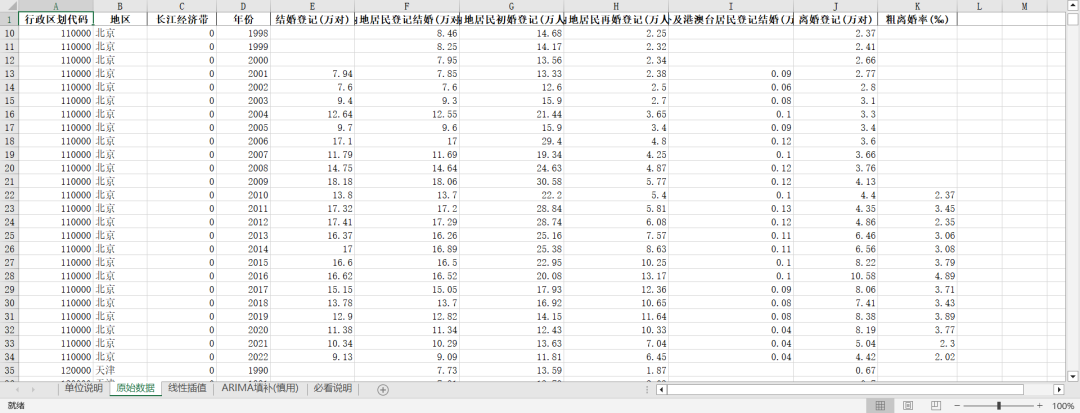This screenshot has height=413, width=1080.
Task: Select row 10 header
Action: coord(9,33)
